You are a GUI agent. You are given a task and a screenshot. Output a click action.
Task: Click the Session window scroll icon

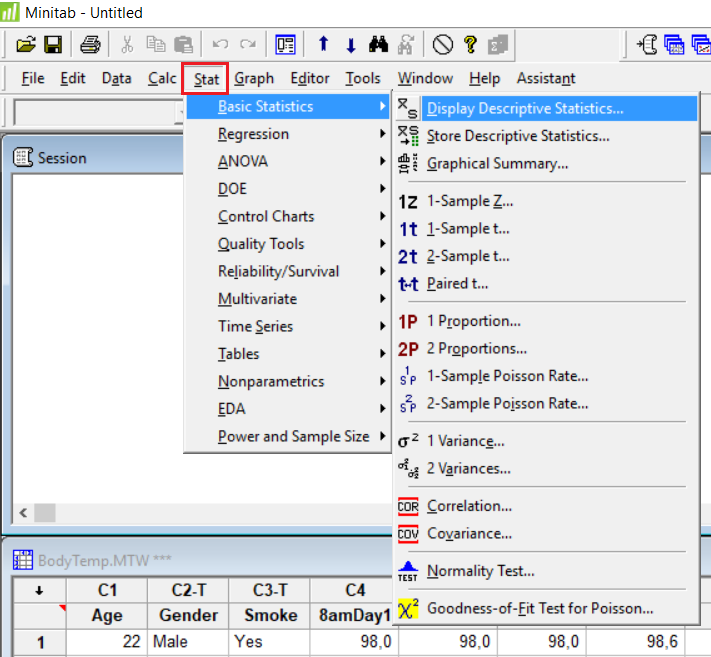[23, 157]
